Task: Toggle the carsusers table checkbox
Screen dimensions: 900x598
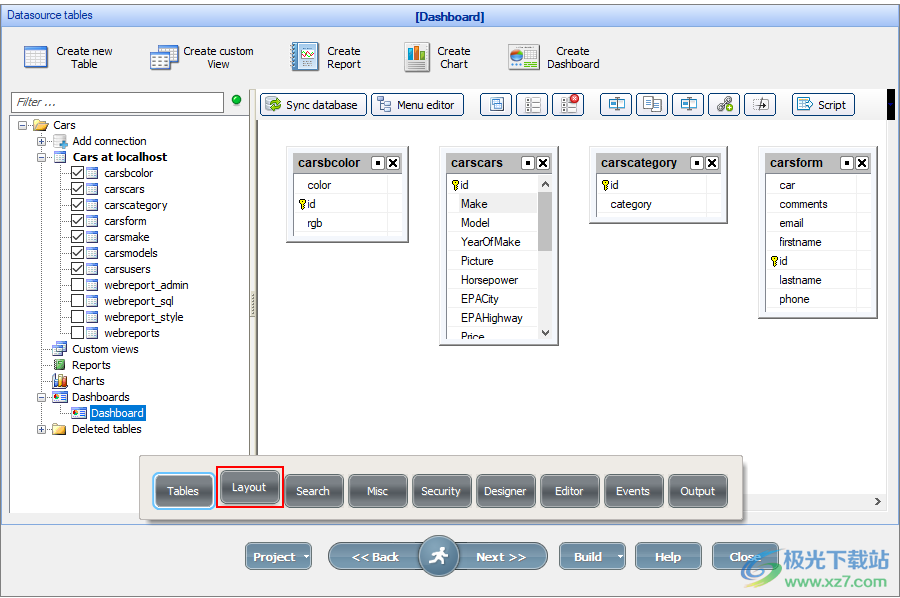Action: 78,269
